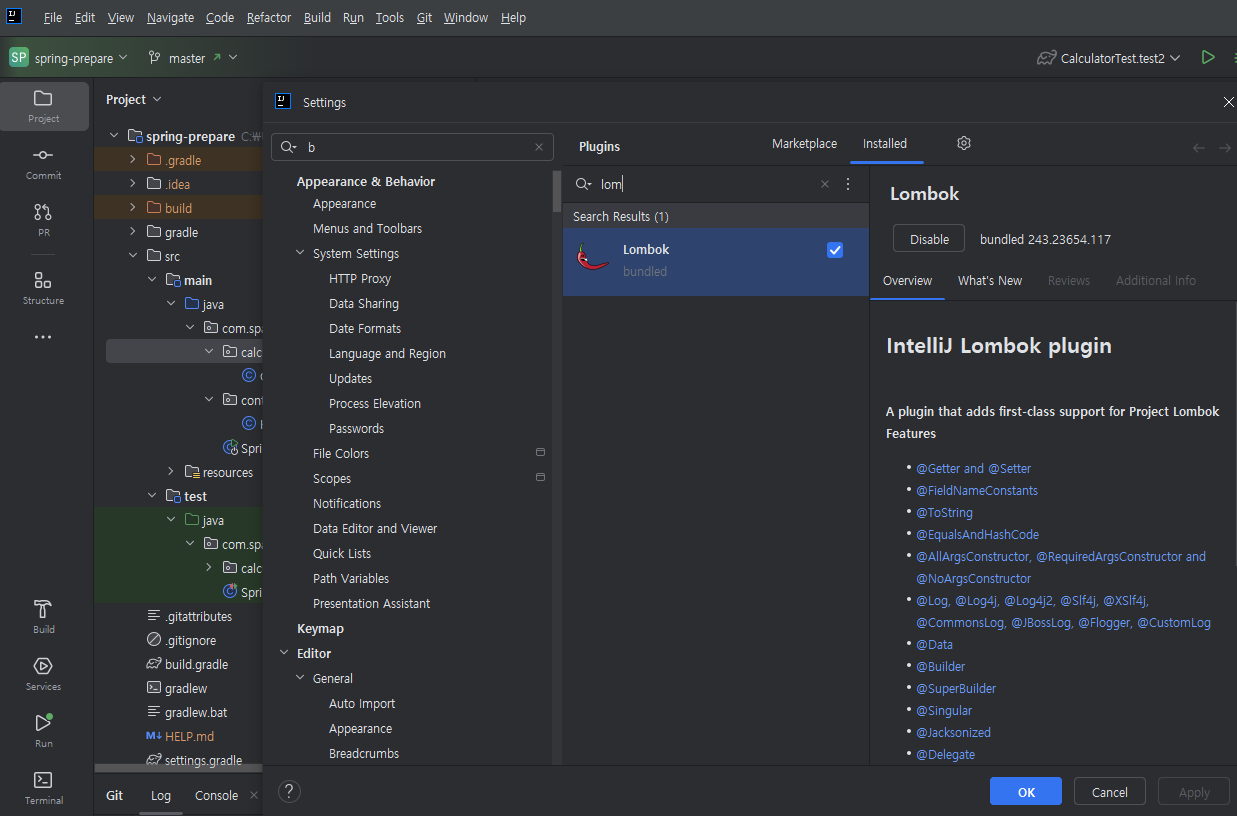This screenshot has height=816, width=1237.
Task: Toggle the Lombok plugin enabled checkbox
Action: [835, 250]
